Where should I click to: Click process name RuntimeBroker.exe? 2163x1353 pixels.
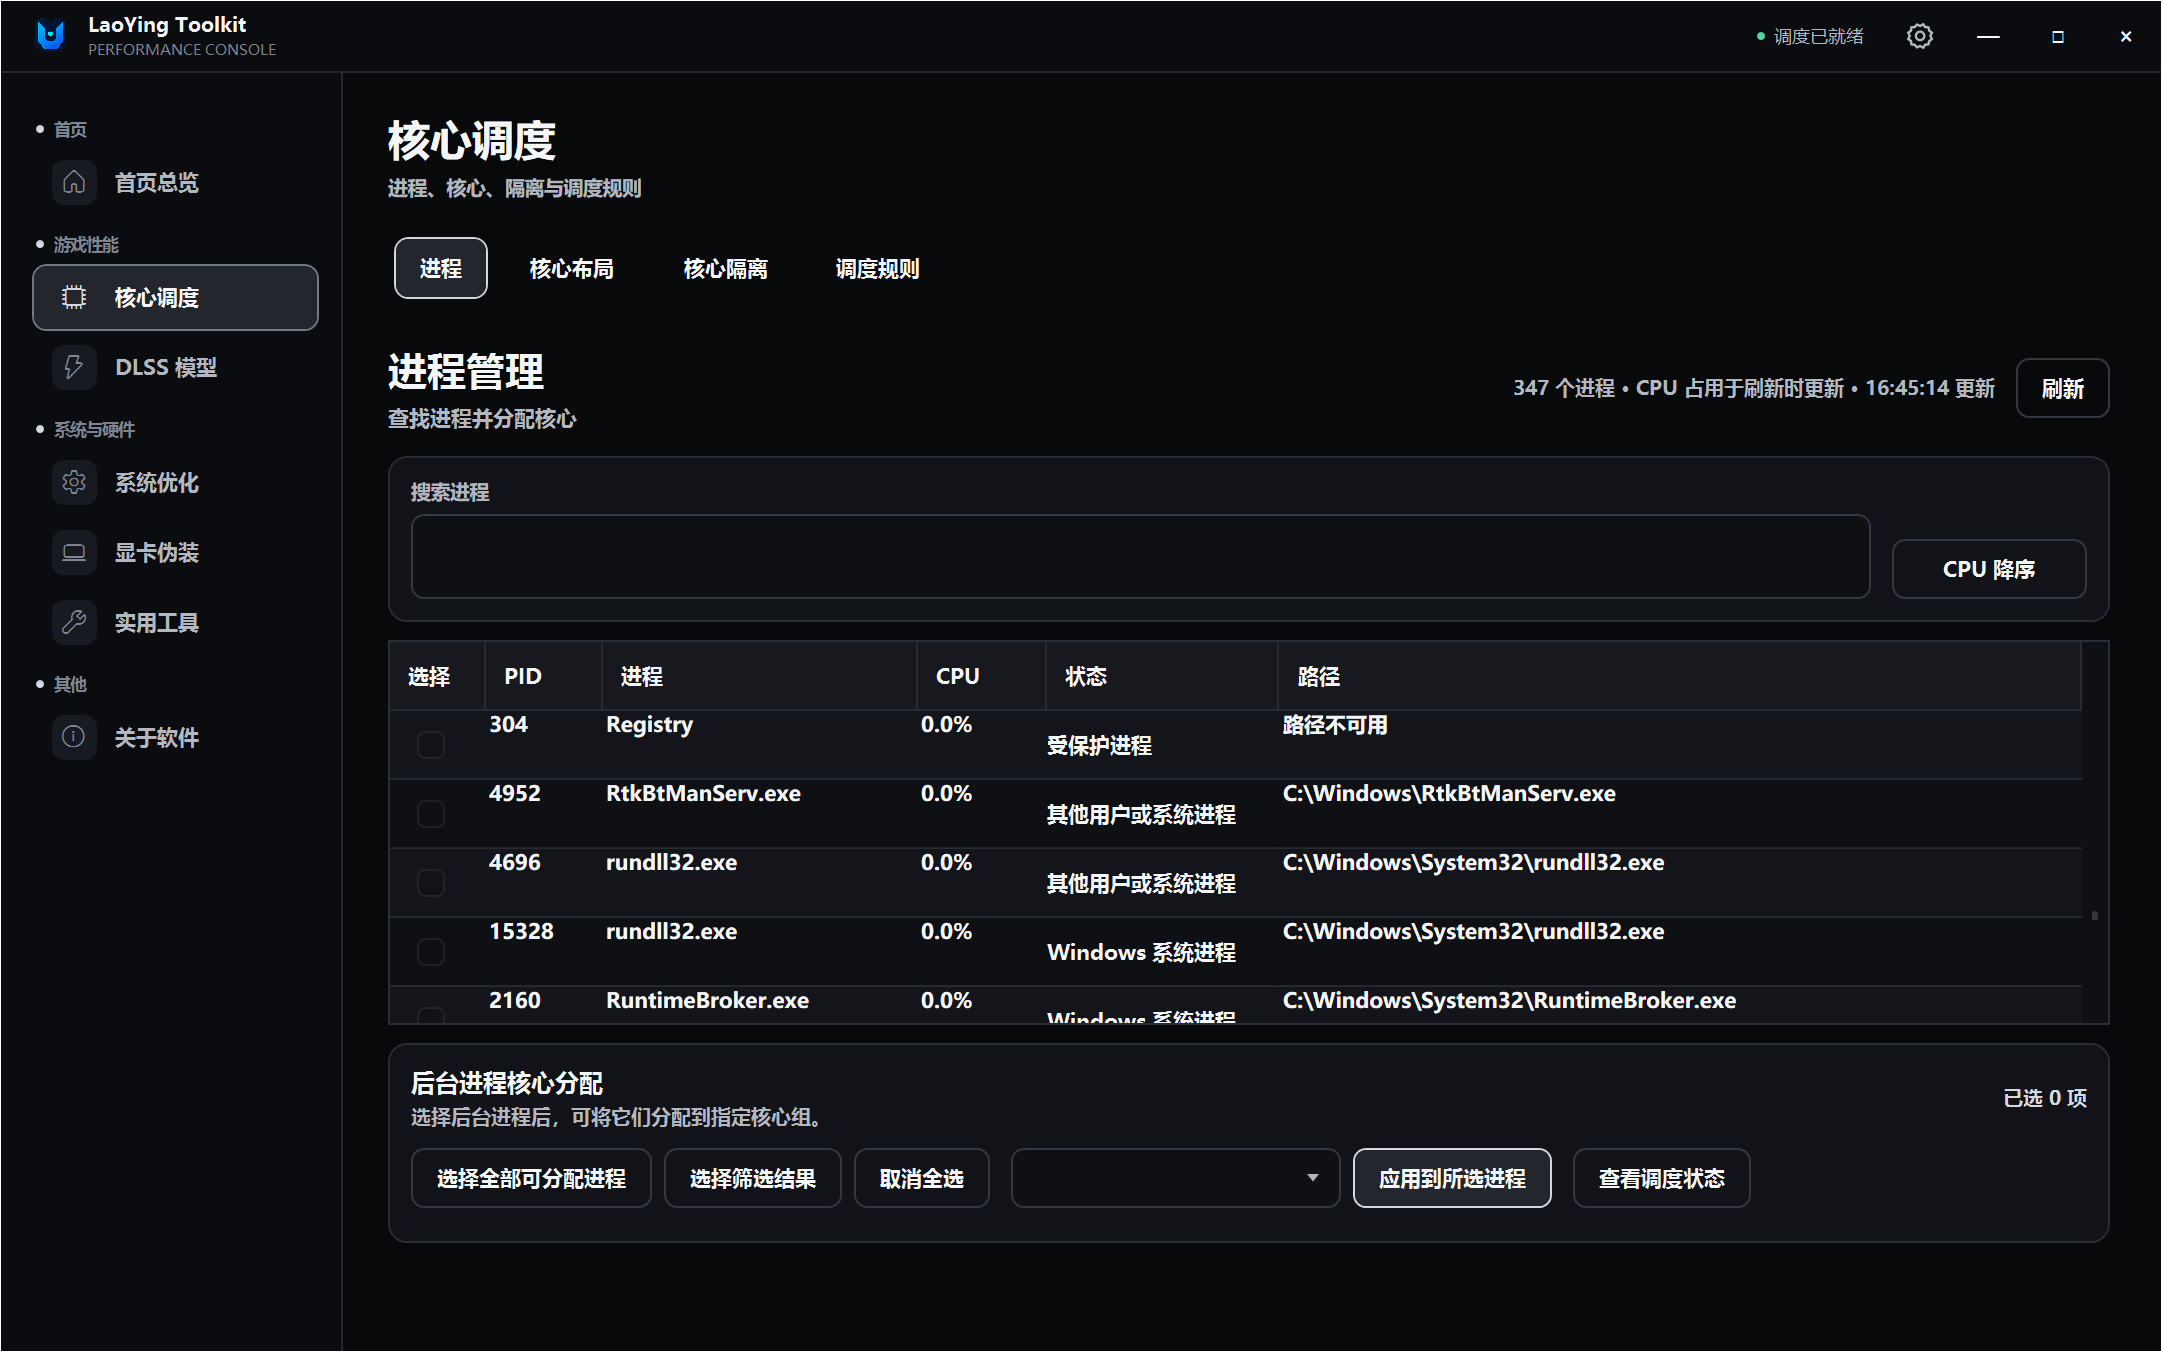tap(707, 1000)
